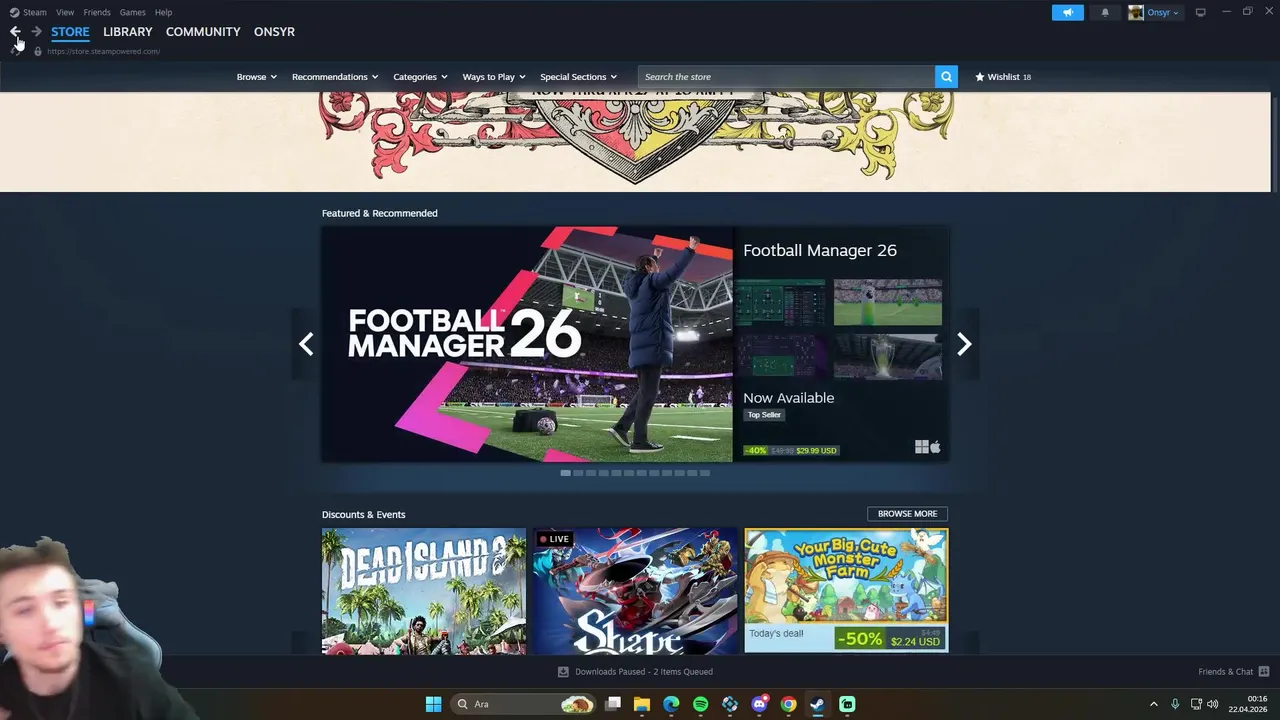Open File Explorer from the taskbar
Image resolution: width=1280 pixels, height=720 pixels.
coord(642,704)
